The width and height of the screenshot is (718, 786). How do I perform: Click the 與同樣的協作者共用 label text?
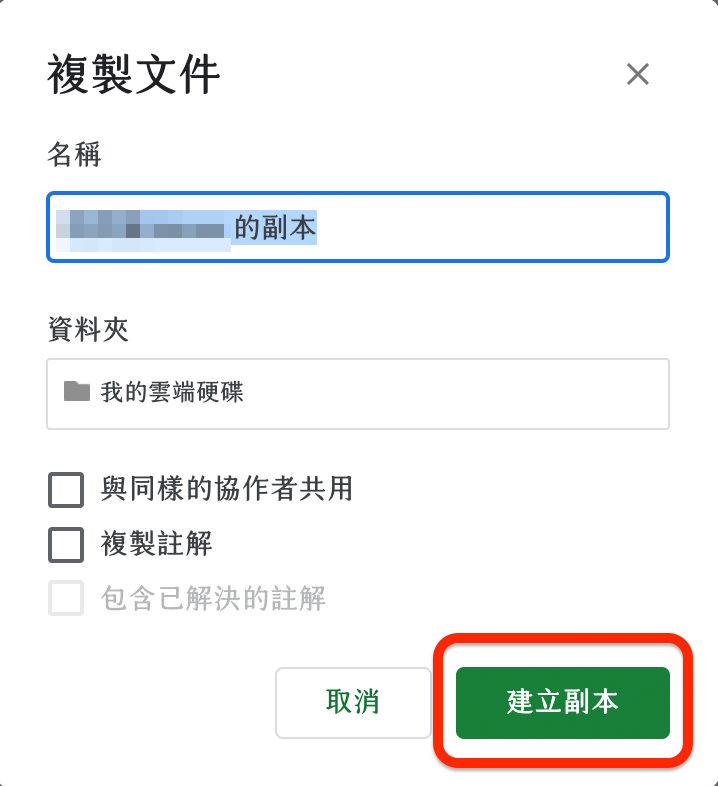point(226,489)
